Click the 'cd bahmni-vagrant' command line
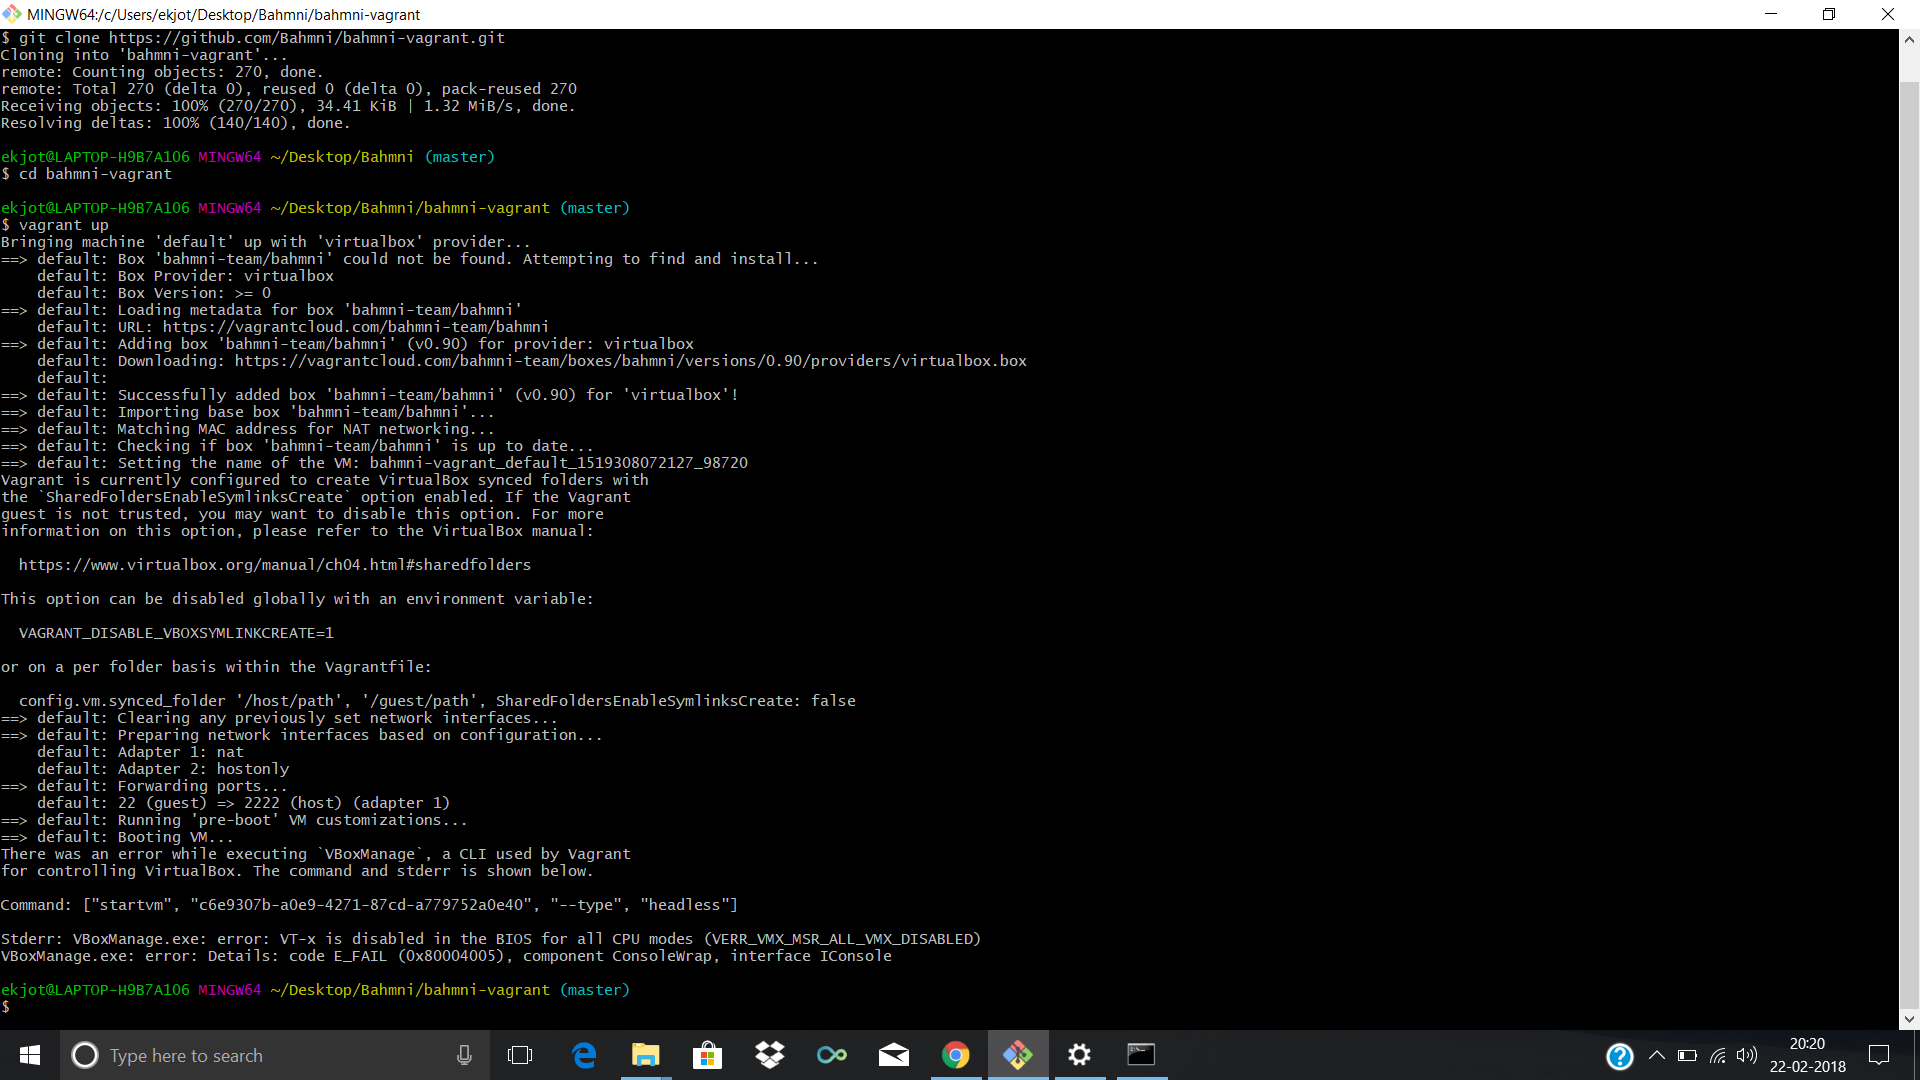Screen dimensions: 1920x1080 [x=87, y=174]
